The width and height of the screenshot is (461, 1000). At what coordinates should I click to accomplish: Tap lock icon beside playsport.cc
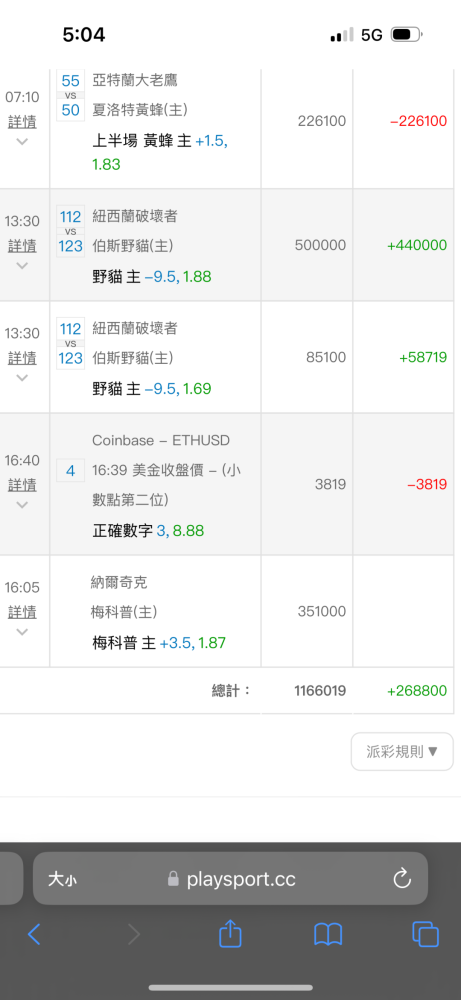coord(173,879)
